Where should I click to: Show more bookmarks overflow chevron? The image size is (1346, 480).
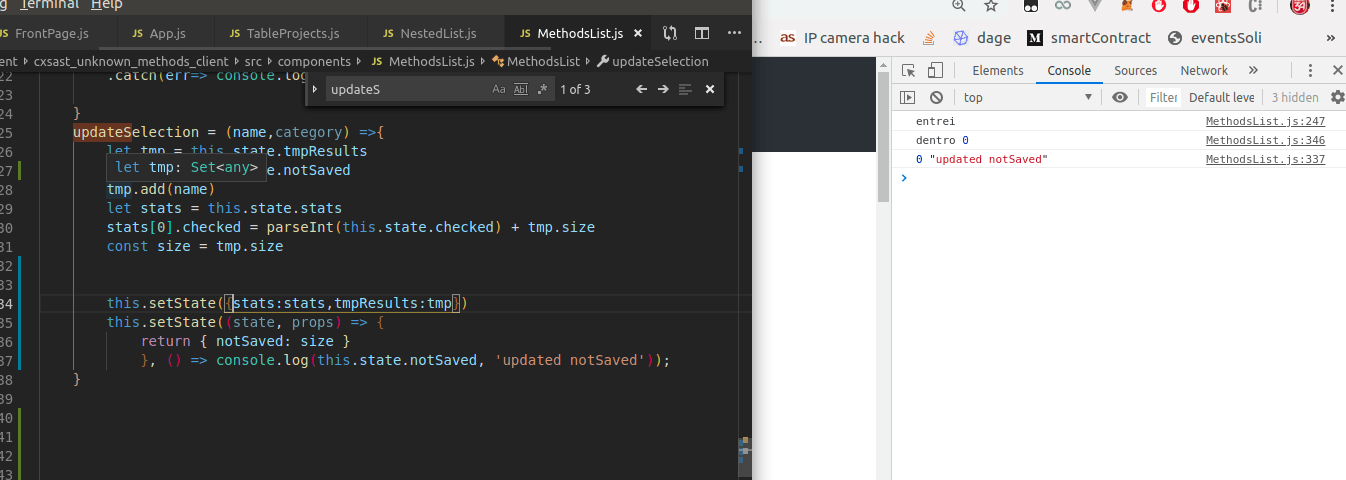pos(1331,38)
